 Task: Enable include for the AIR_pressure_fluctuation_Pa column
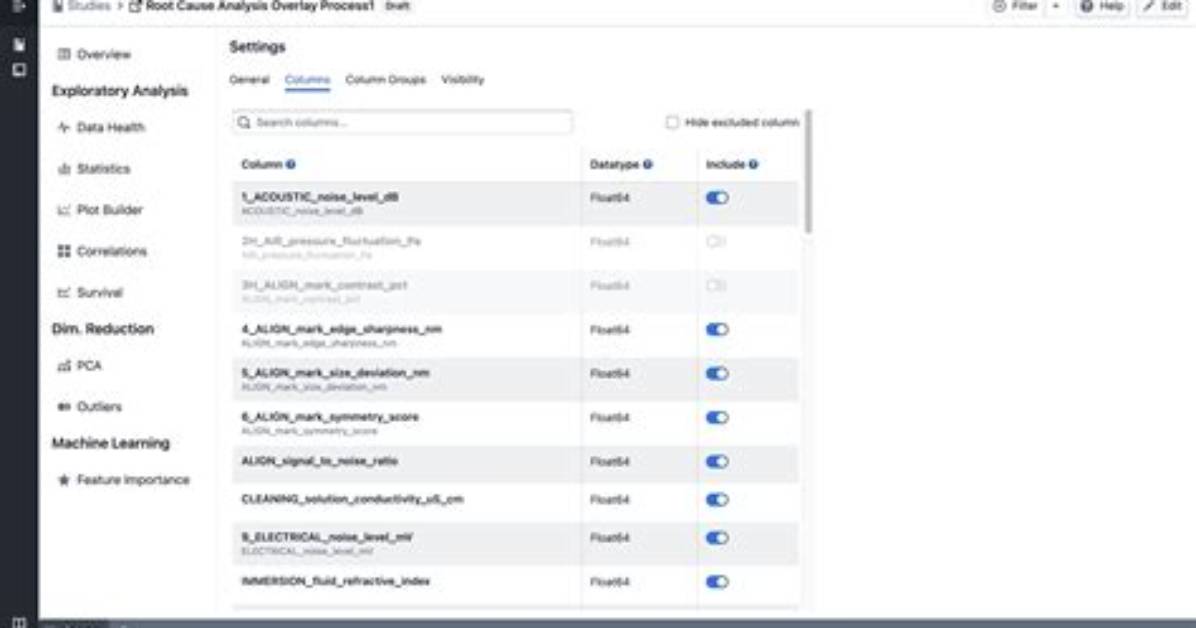click(715, 242)
